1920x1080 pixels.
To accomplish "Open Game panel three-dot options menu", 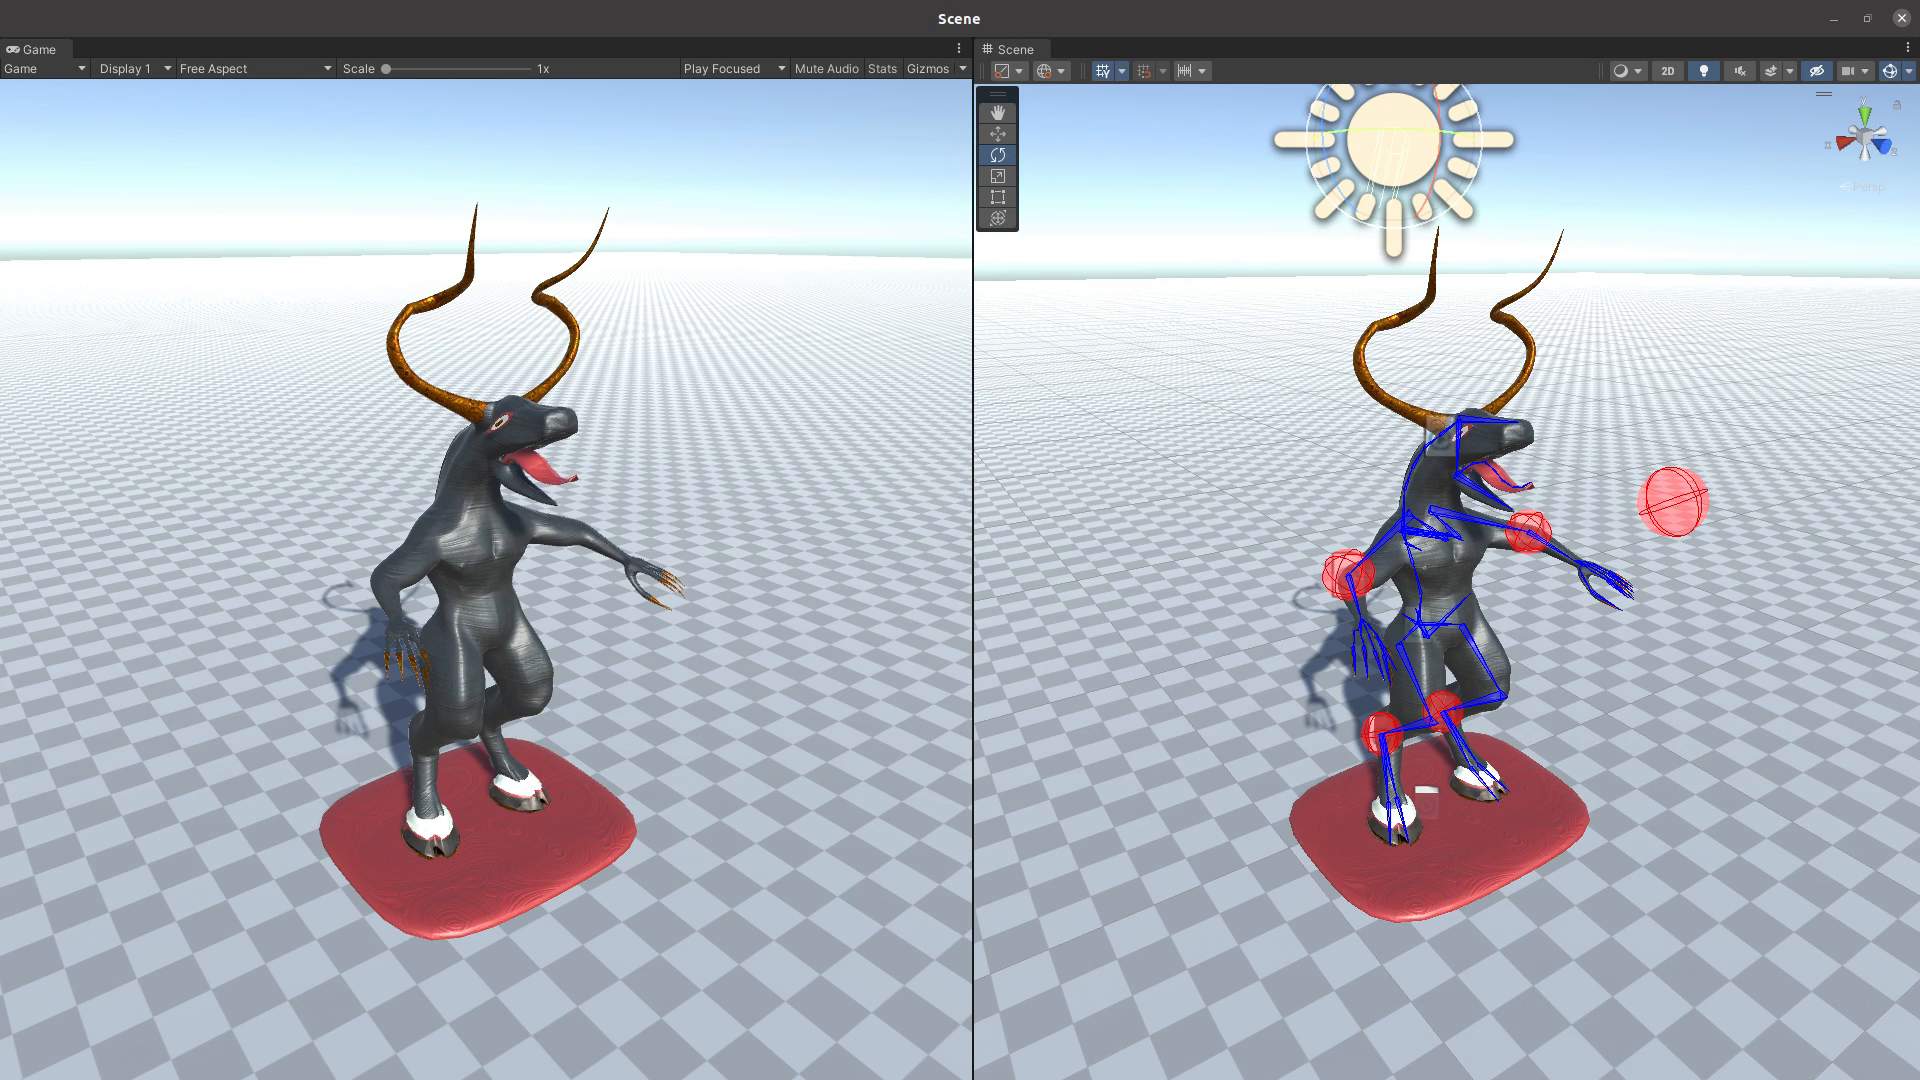I will 959,48.
